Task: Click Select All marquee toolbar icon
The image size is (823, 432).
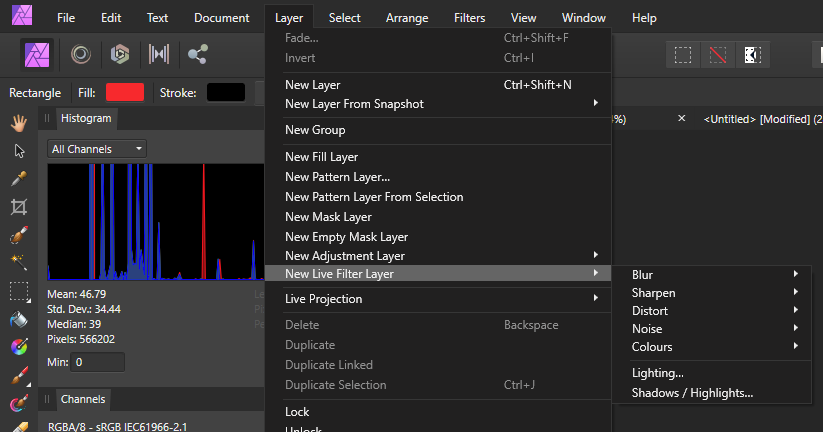Action: 682,55
